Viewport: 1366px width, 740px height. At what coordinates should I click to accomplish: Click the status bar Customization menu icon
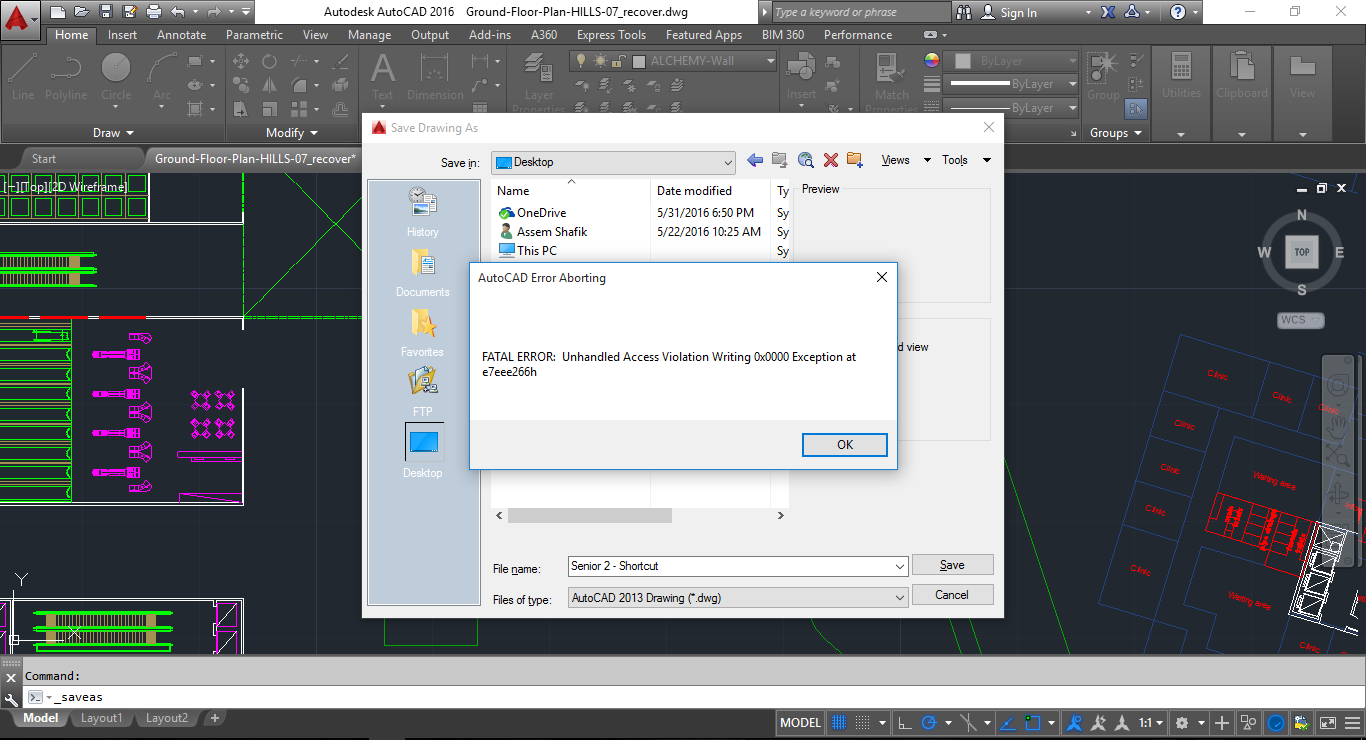1352,722
